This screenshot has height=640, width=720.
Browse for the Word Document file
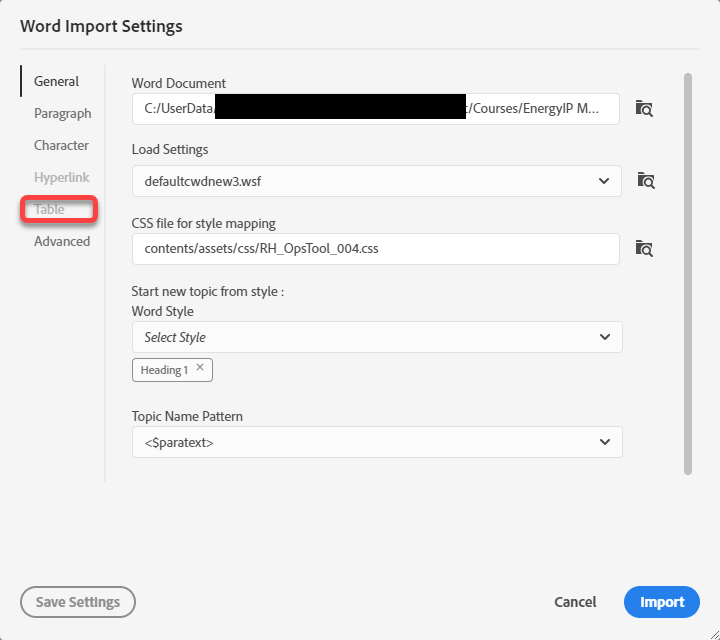tap(644, 109)
